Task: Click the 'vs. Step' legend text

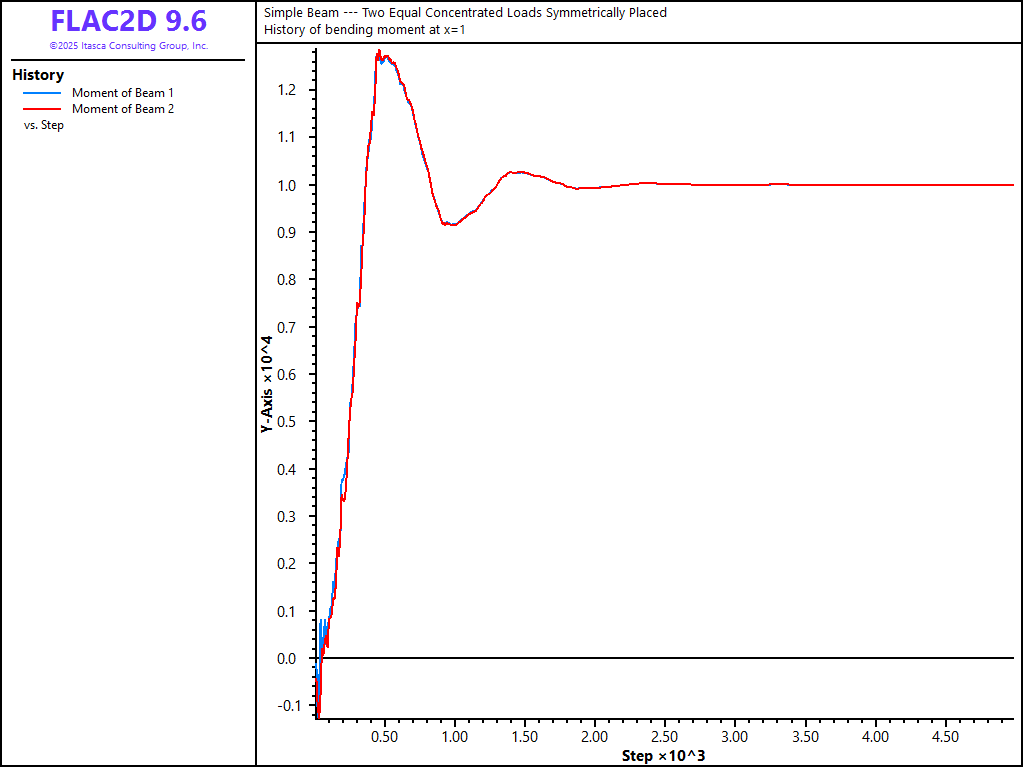Action: point(44,125)
